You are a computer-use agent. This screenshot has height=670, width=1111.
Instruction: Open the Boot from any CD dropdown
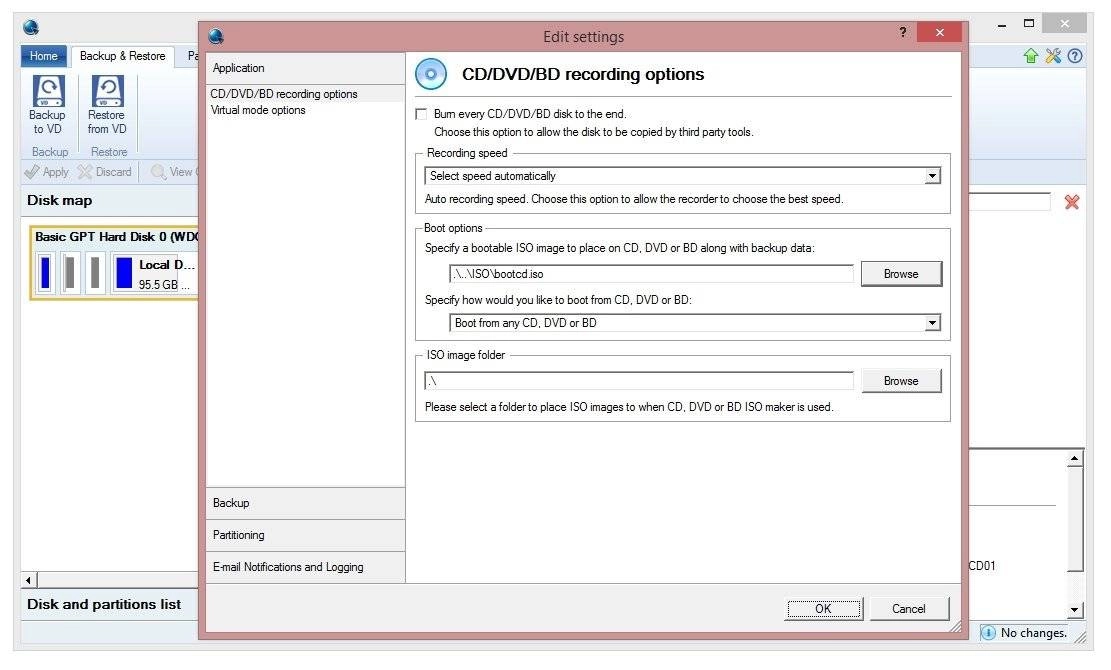click(x=932, y=323)
